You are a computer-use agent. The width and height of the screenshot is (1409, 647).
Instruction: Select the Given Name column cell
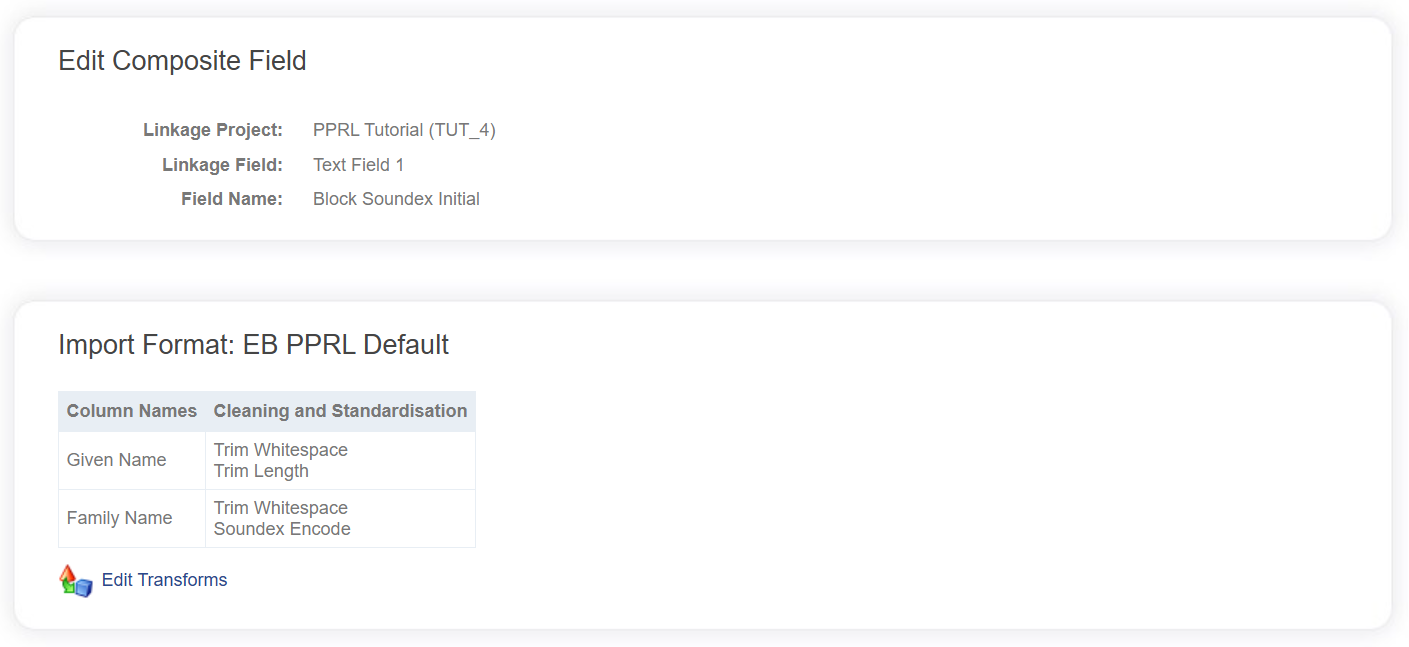pyautogui.click(x=117, y=460)
